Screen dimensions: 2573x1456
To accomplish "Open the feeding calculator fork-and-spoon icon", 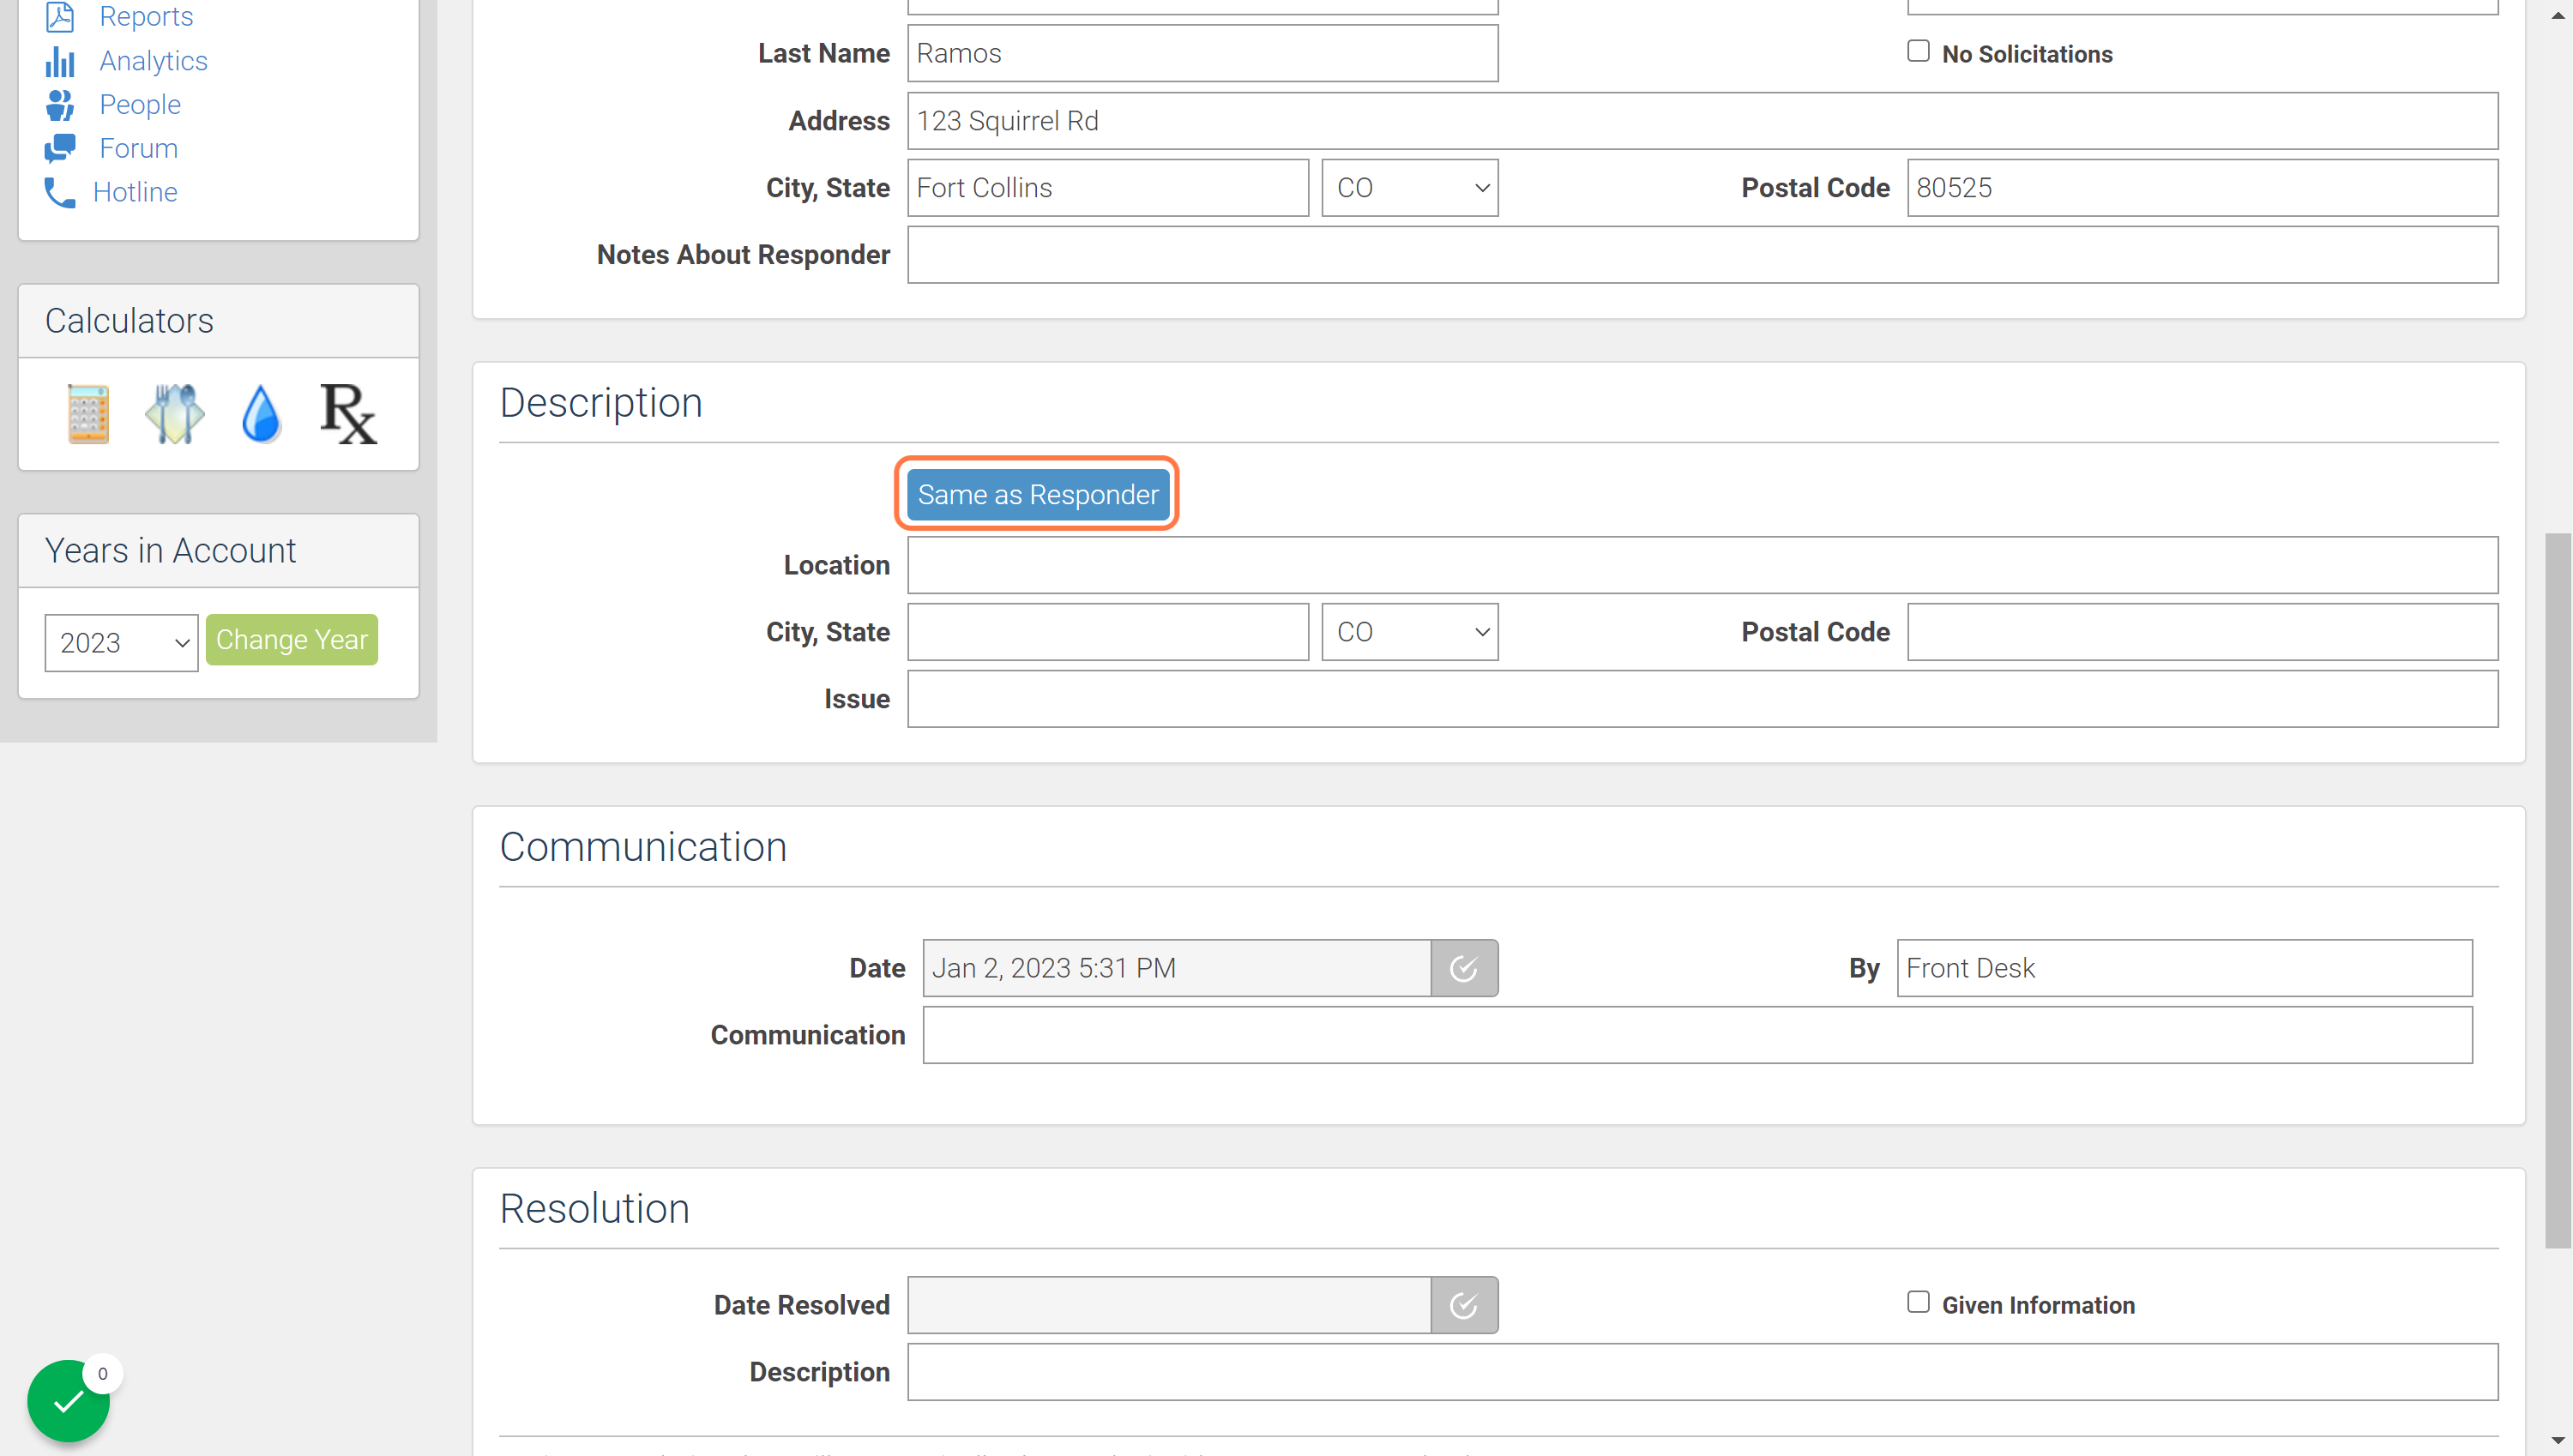I will [x=175, y=413].
